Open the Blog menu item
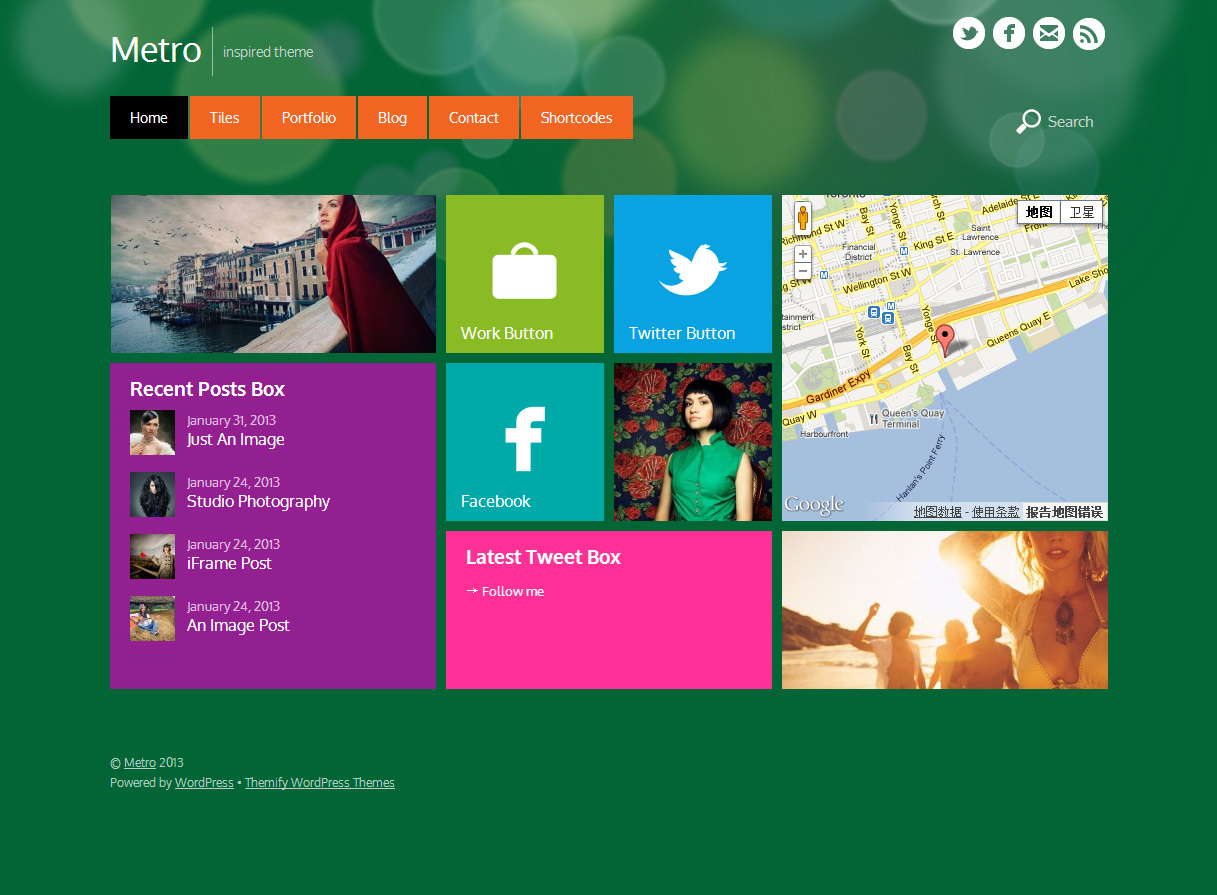This screenshot has height=895, width=1217. [x=392, y=118]
